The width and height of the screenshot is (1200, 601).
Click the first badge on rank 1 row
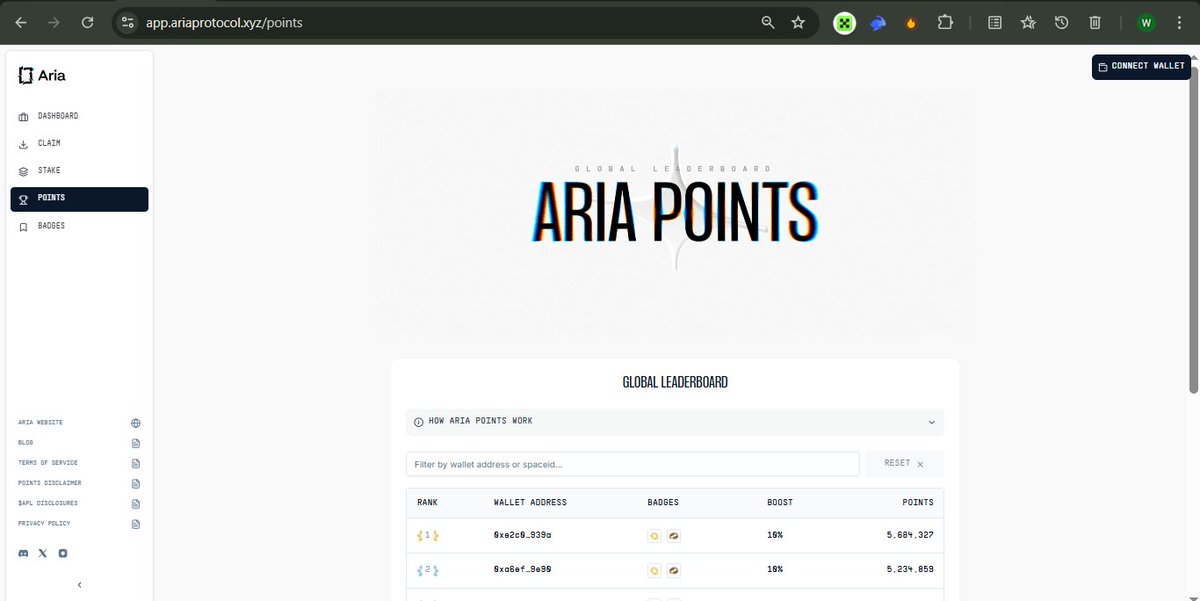(x=655, y=535)
